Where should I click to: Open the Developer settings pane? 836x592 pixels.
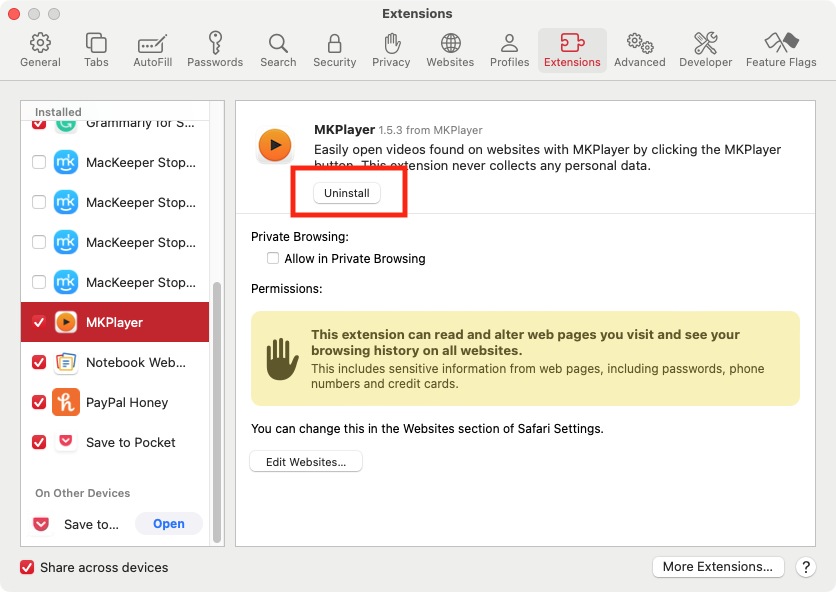pos(705,50)
